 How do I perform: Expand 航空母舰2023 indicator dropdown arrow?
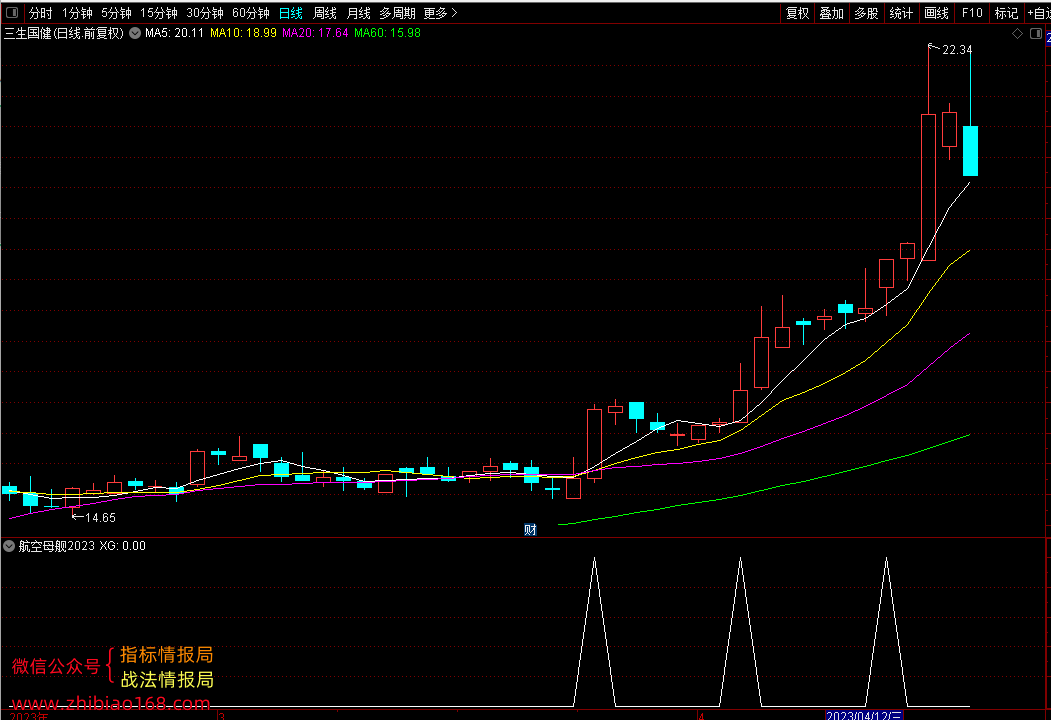pyautogui.click(x=9, y=546)
